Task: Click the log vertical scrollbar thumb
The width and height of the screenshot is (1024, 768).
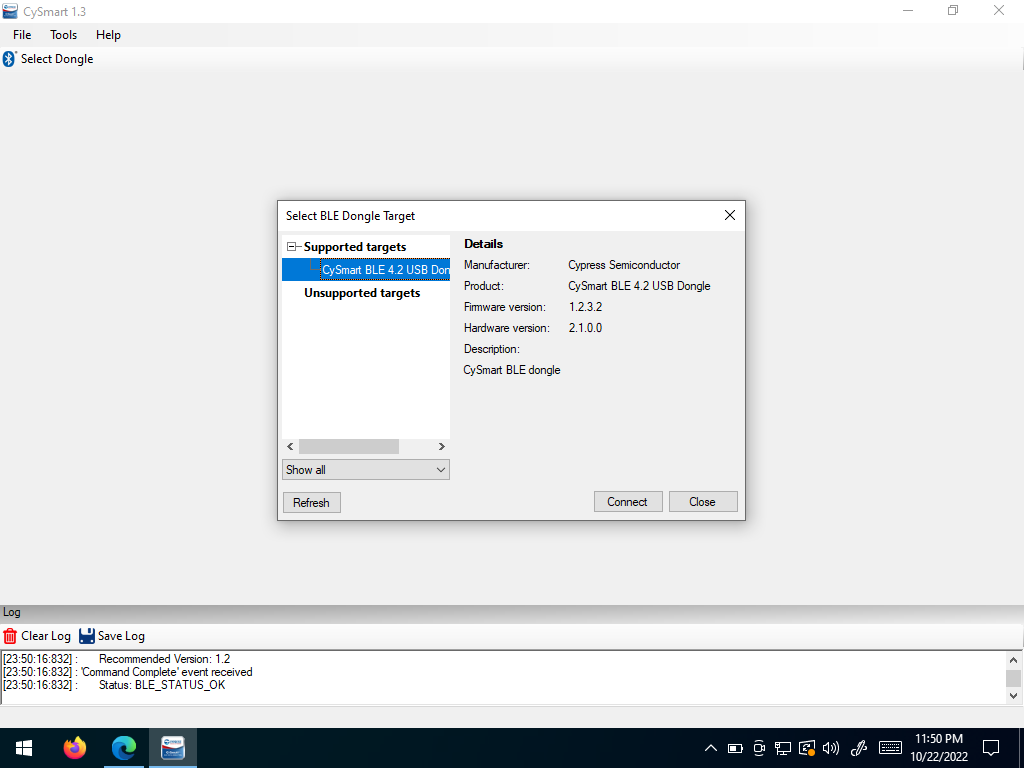Action: pos(1014,678)
